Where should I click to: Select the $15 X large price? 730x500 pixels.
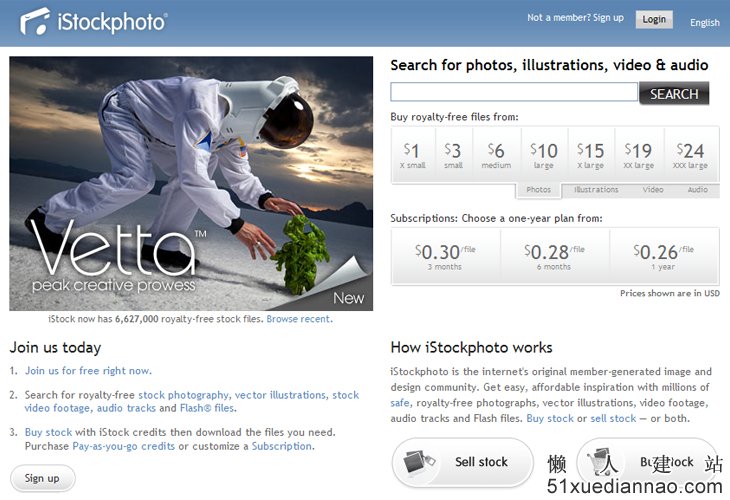[x=591, y=155]
